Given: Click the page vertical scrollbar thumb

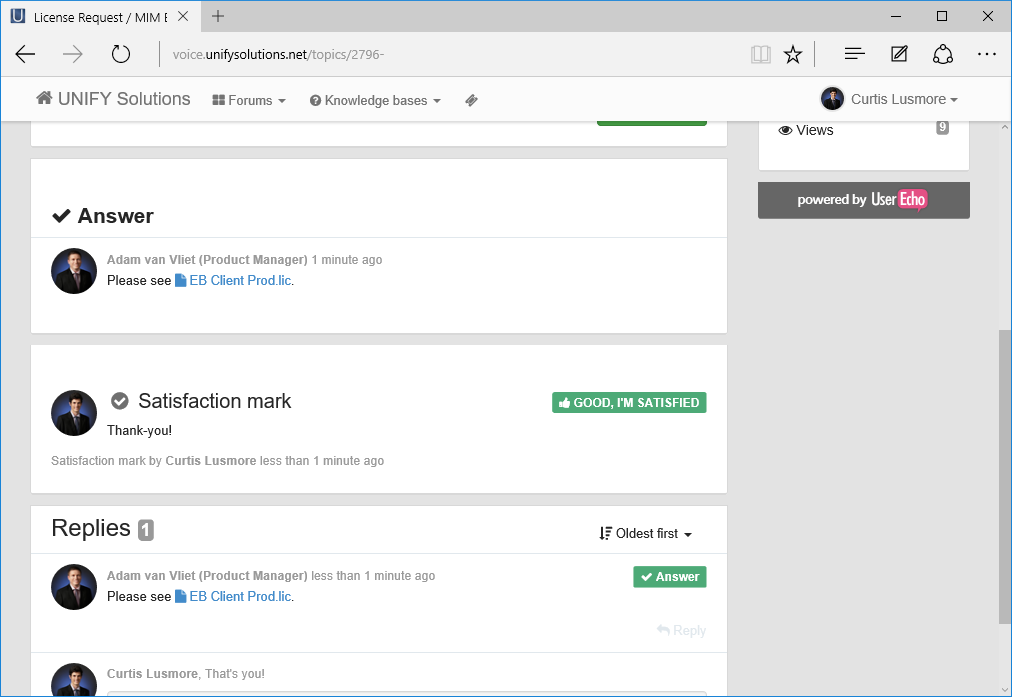Looking at the screenshot, I should (1005, 478).
